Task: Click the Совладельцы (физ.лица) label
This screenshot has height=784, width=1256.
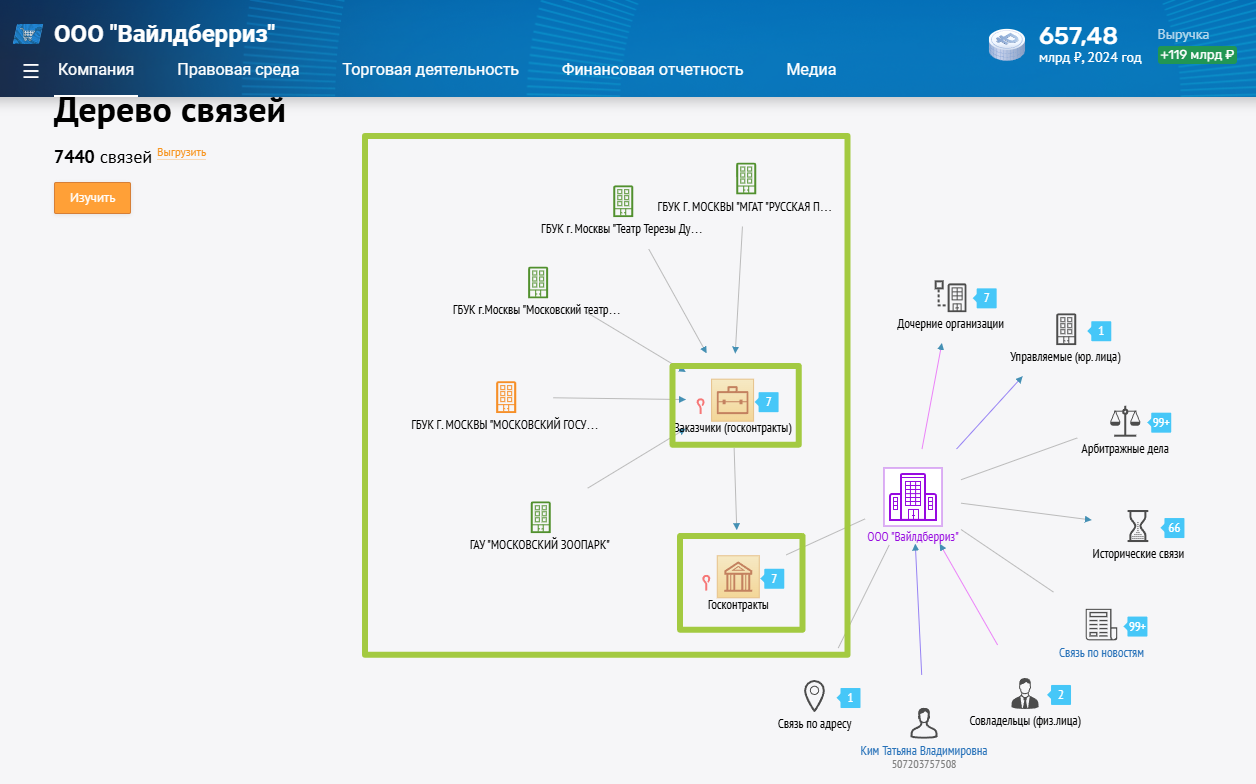Action: pos(1025,721)
